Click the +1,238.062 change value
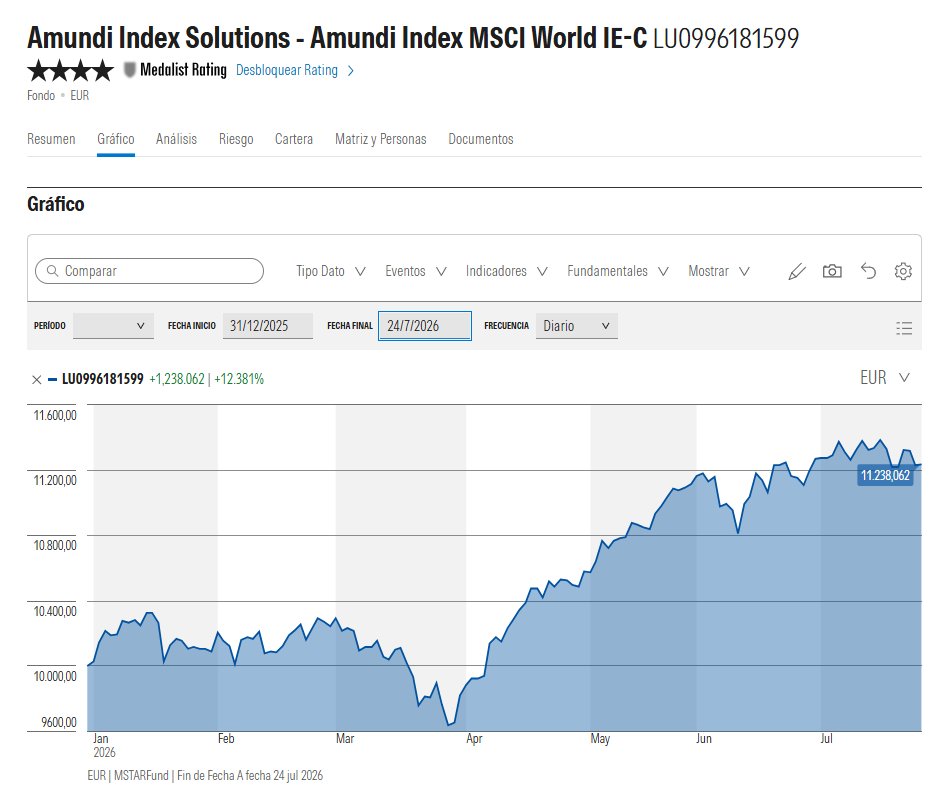938x787 pixels. click(177, 379)
